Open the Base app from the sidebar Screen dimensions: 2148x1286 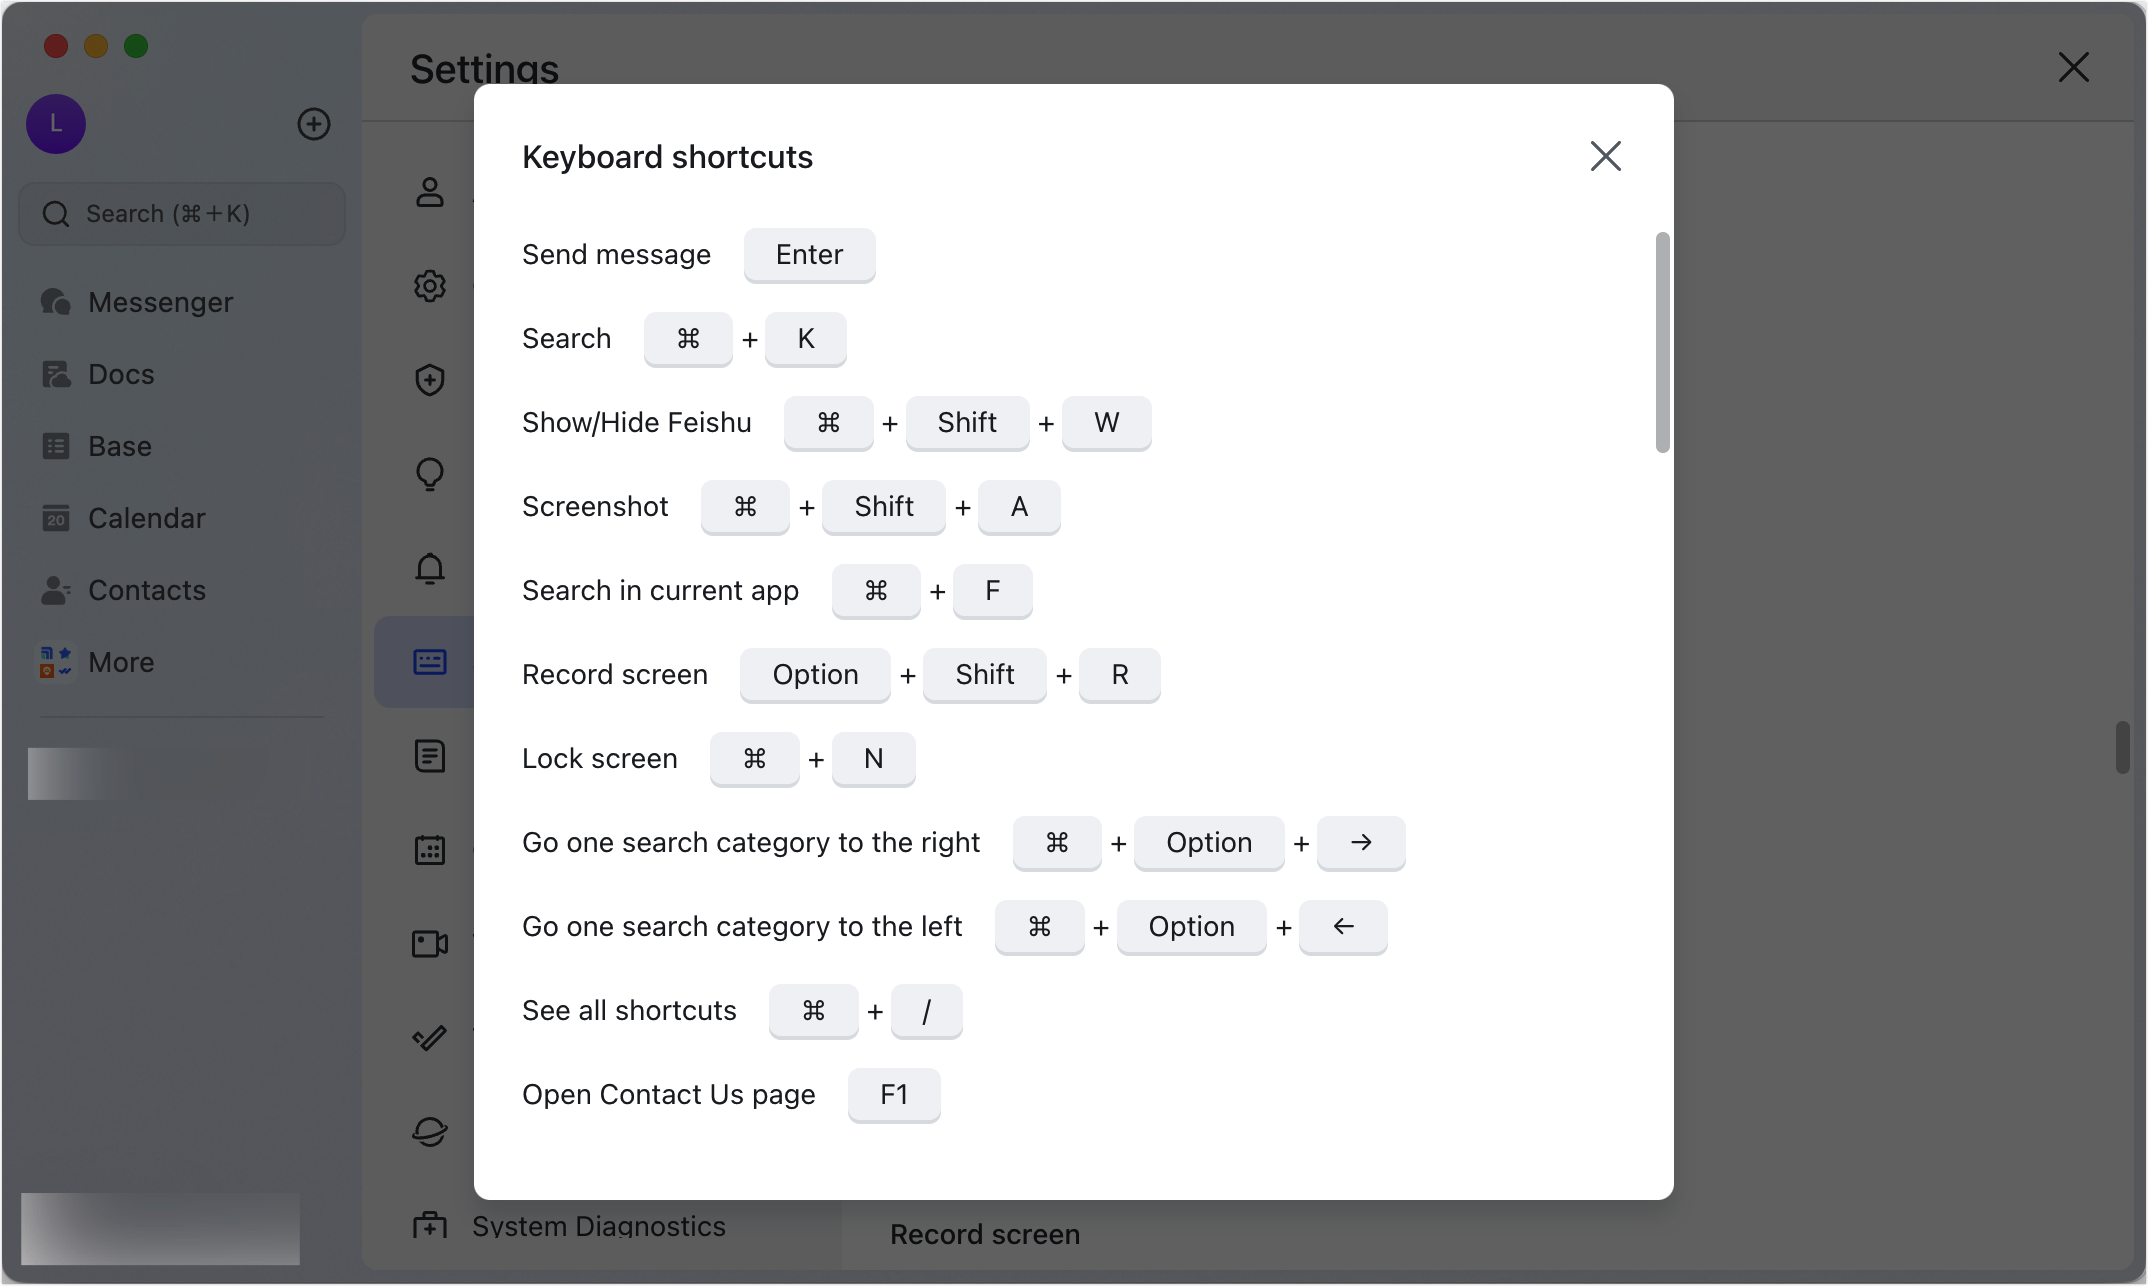pos(119,446)
